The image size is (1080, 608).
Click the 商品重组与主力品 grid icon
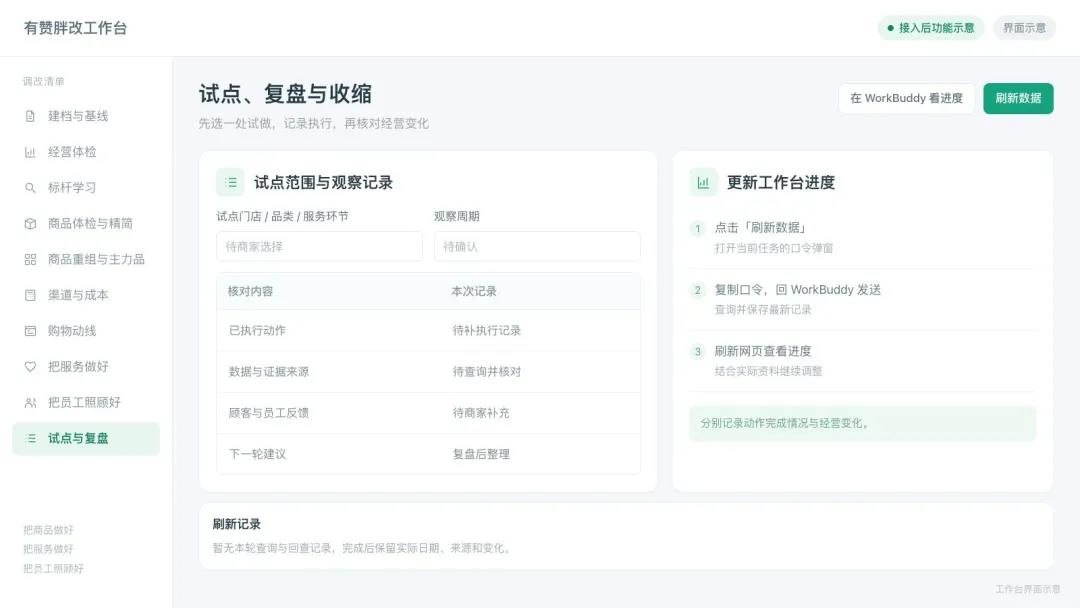[30, 260]
